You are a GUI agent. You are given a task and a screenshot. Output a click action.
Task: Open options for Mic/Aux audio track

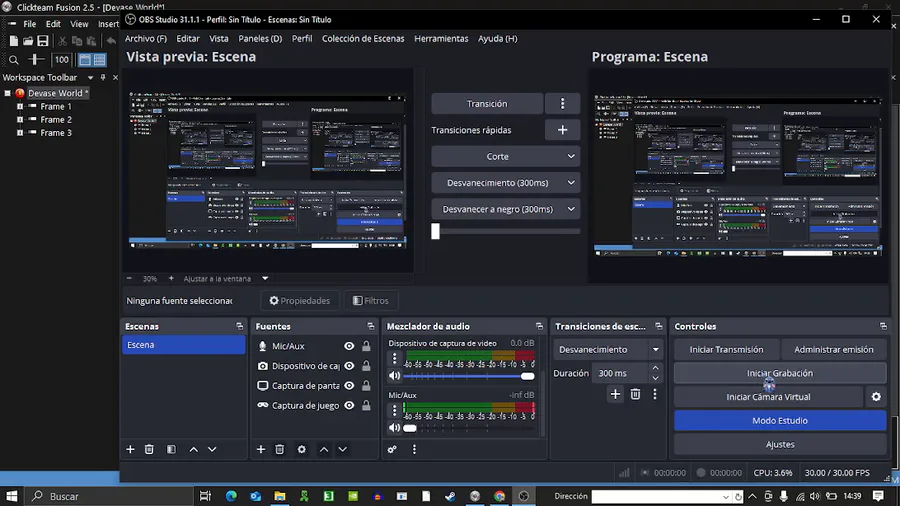click(394, 410)
